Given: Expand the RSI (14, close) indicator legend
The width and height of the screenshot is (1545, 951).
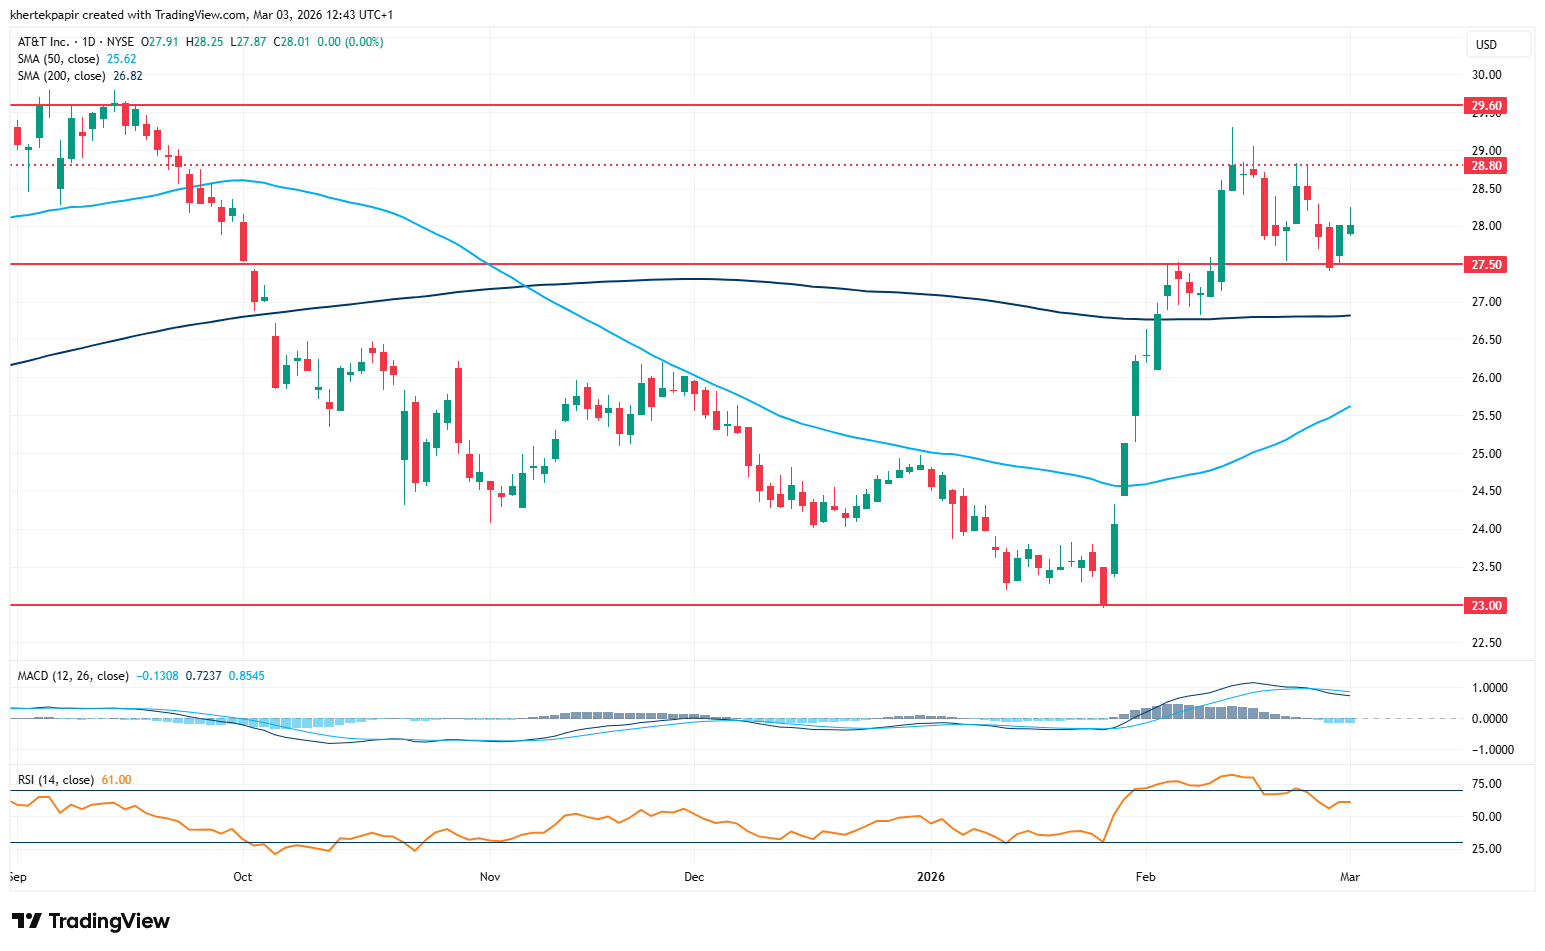Looking at the screenshot, I should (56, 780).
